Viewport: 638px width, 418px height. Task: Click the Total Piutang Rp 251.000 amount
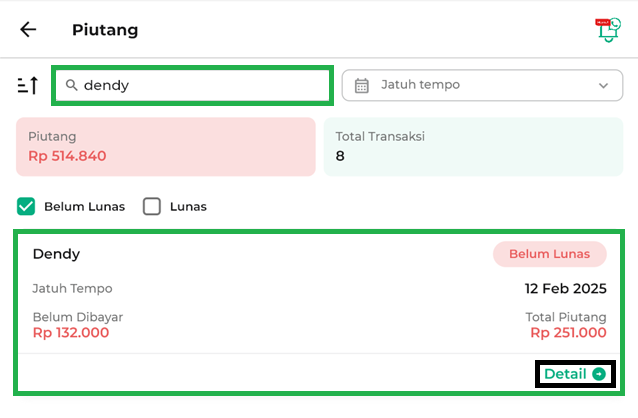point(568,333)
